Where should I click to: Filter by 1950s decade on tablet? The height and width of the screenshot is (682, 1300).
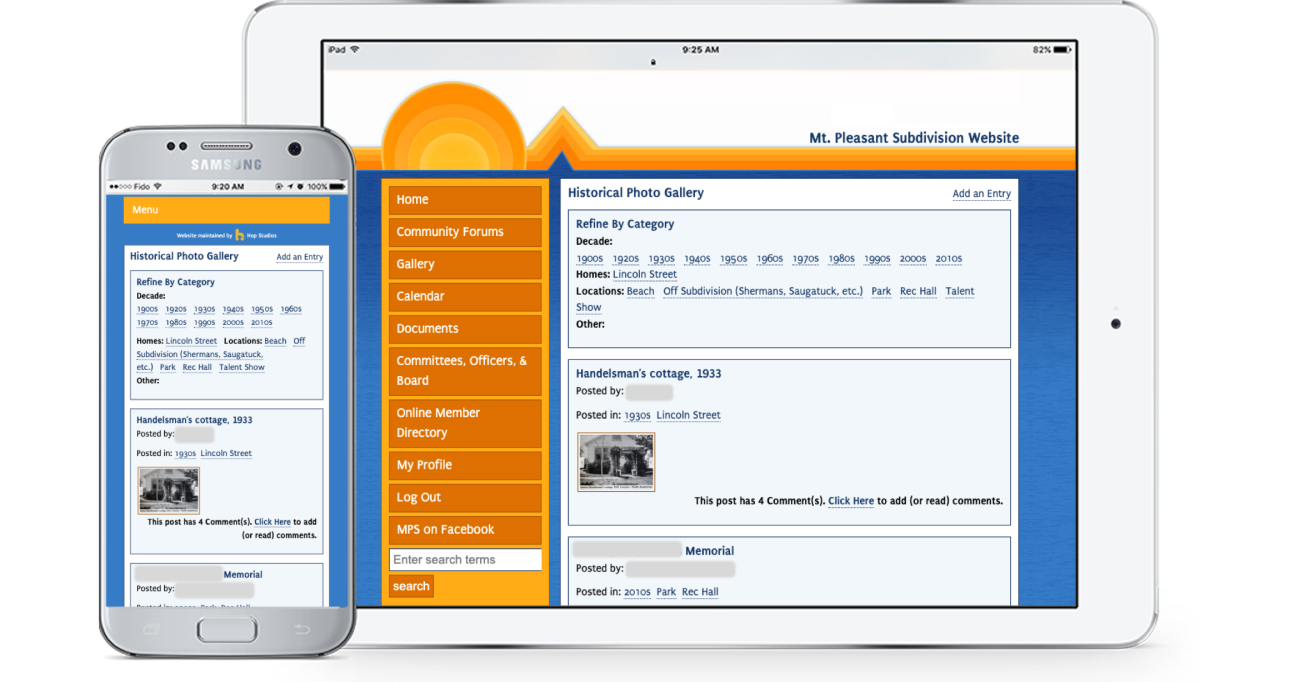[x=733, y=259]
